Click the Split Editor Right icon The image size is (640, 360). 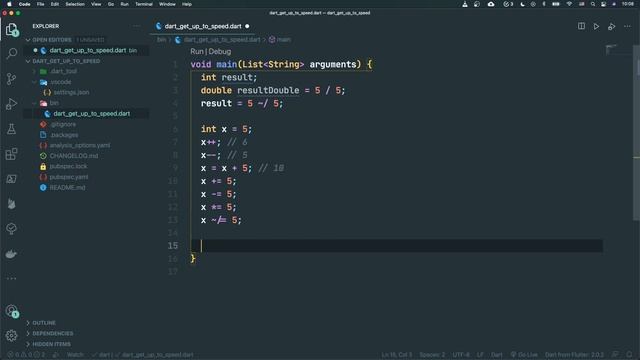click(x=581, y=26)
